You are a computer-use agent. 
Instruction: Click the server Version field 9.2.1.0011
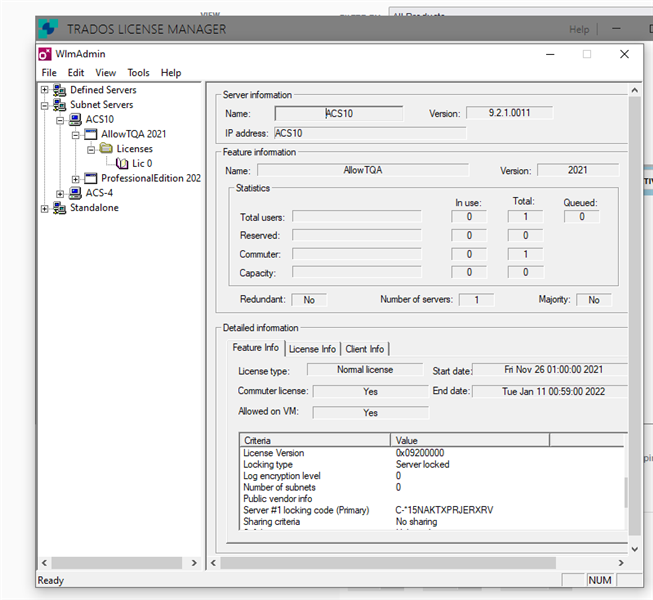tap(509, 113)
